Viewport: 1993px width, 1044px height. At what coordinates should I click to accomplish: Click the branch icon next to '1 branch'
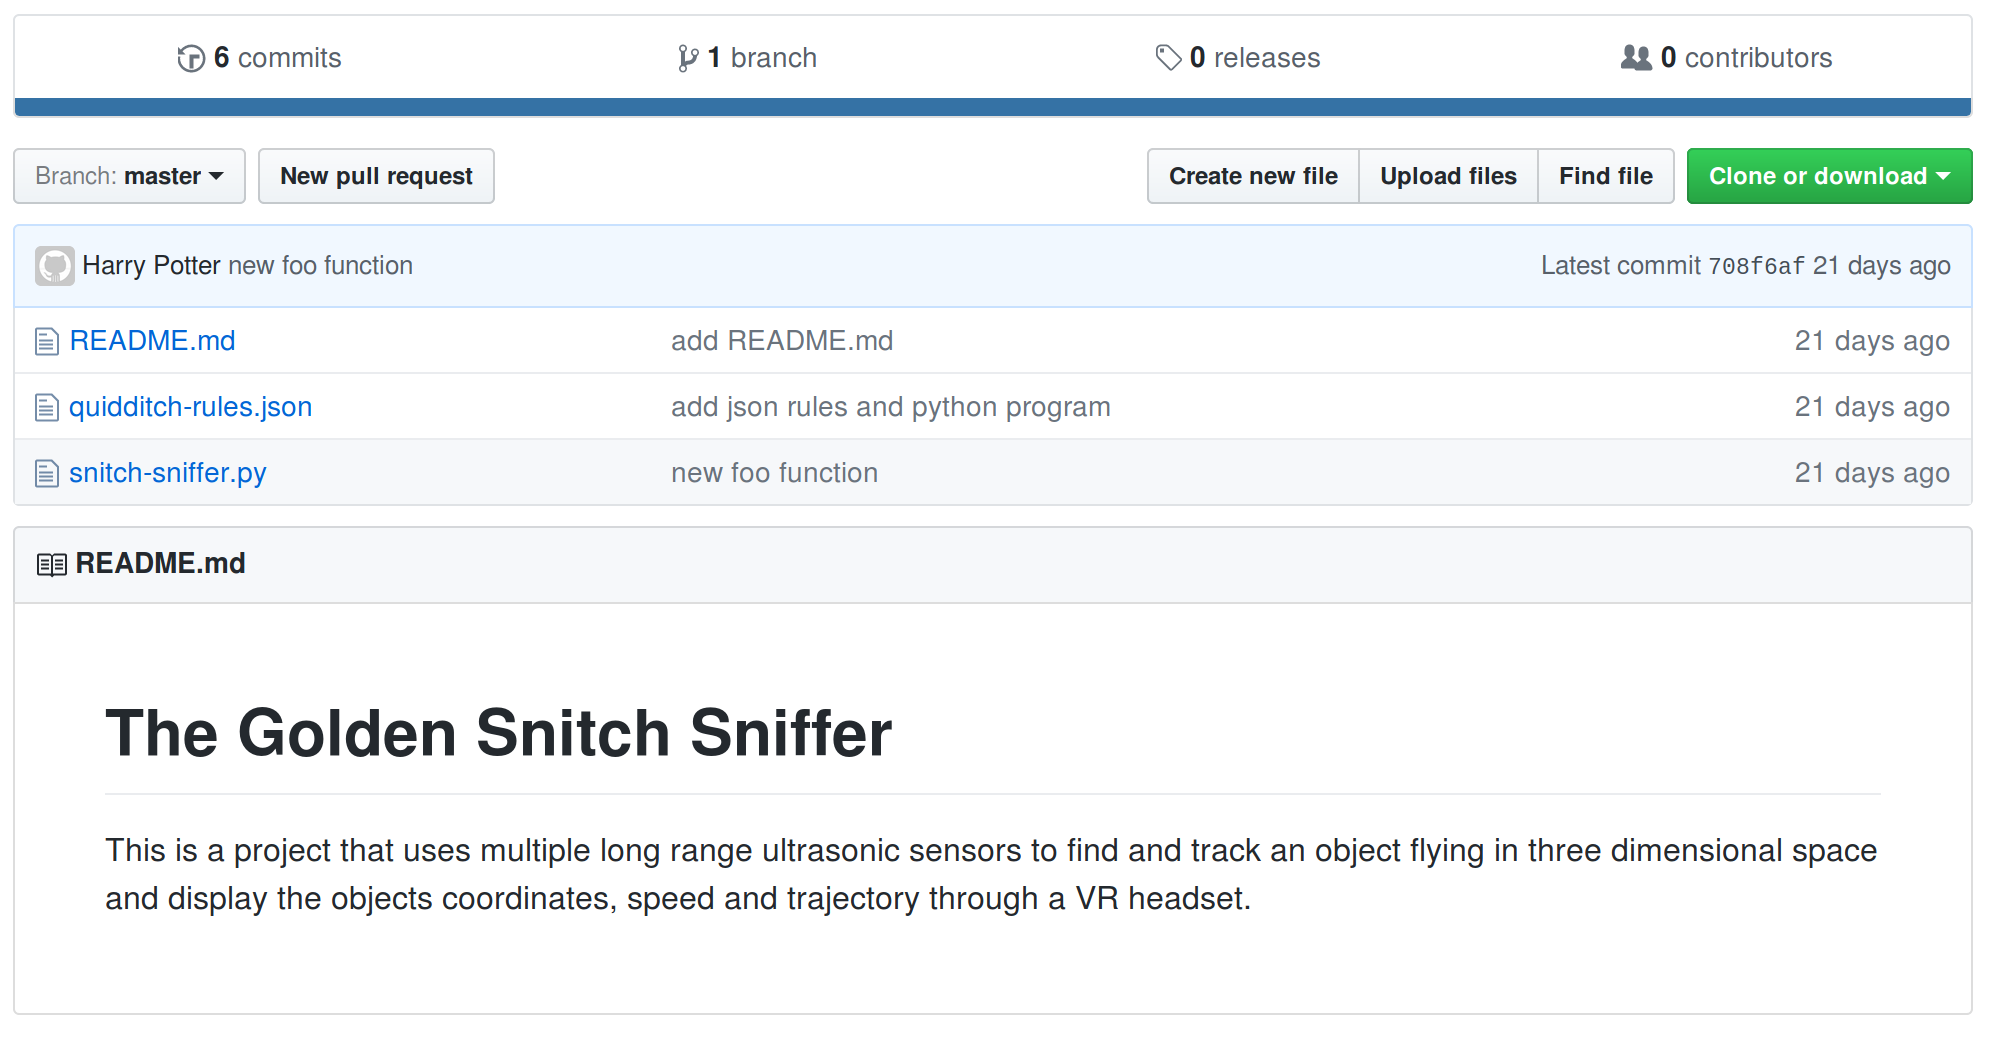click(686, 58)
